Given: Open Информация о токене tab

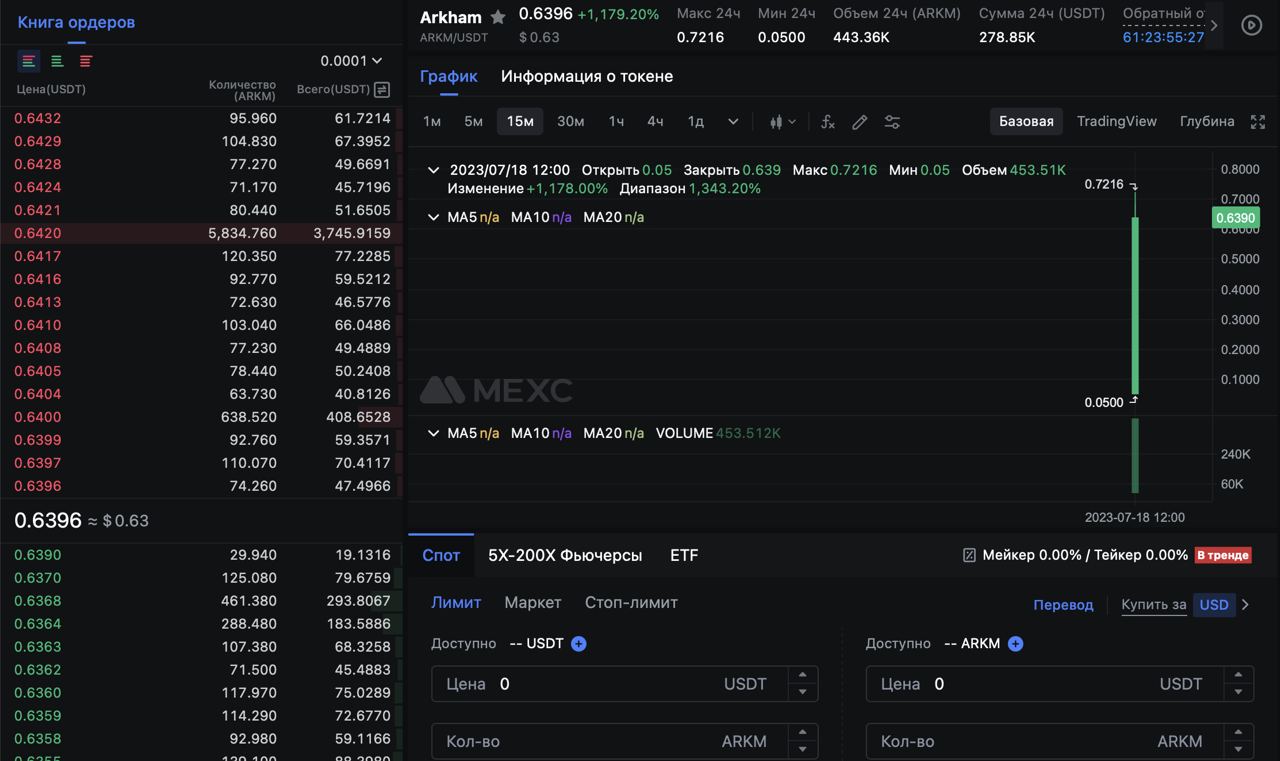Looking at the screenshot, I should [x=587, y=76].
